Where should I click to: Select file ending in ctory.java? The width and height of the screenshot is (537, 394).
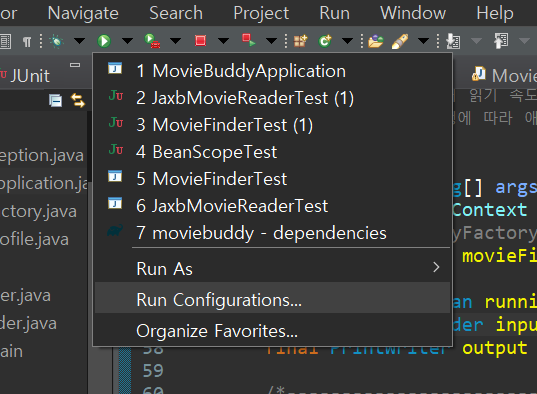[x=38, y=211]
